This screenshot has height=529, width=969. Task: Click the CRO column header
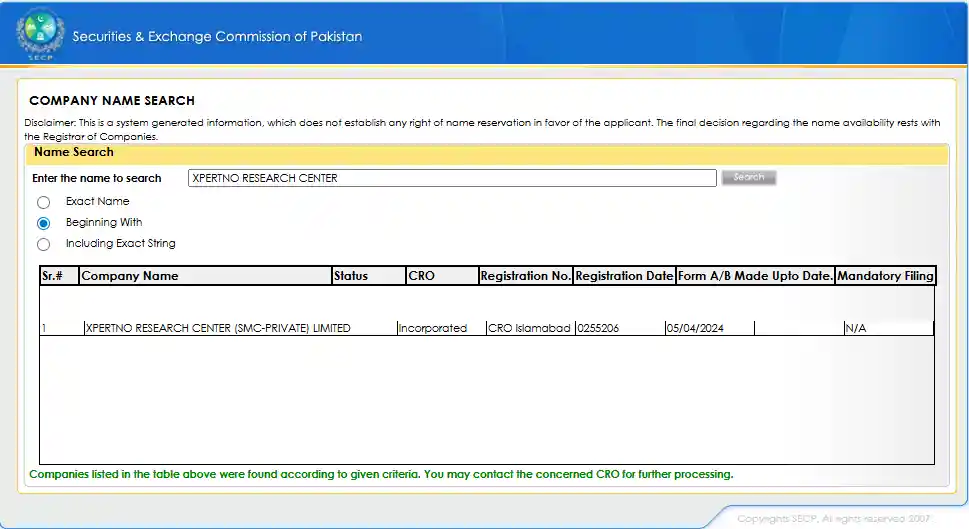(442, 276)
